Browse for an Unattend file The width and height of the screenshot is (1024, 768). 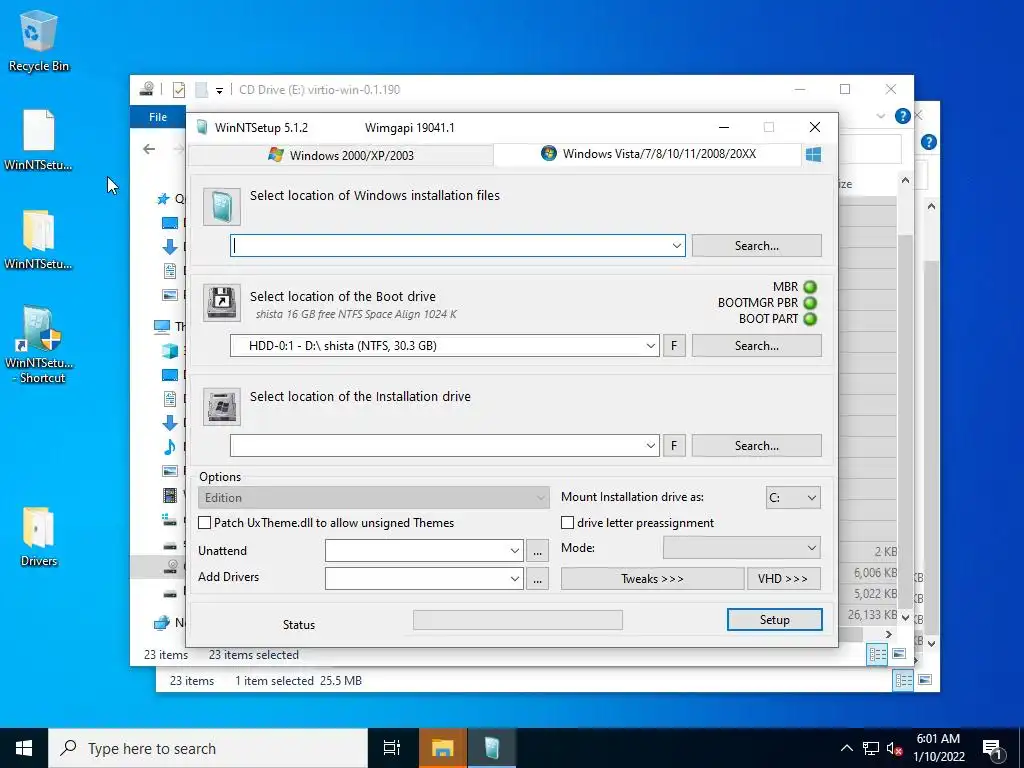(x=537, y=551)
